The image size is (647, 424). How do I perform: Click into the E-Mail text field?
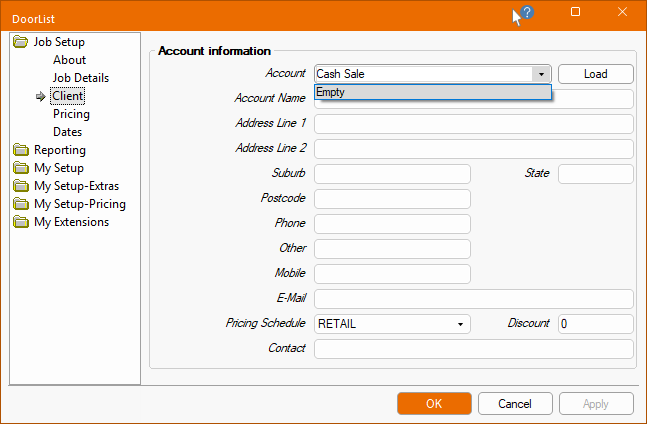474,299
